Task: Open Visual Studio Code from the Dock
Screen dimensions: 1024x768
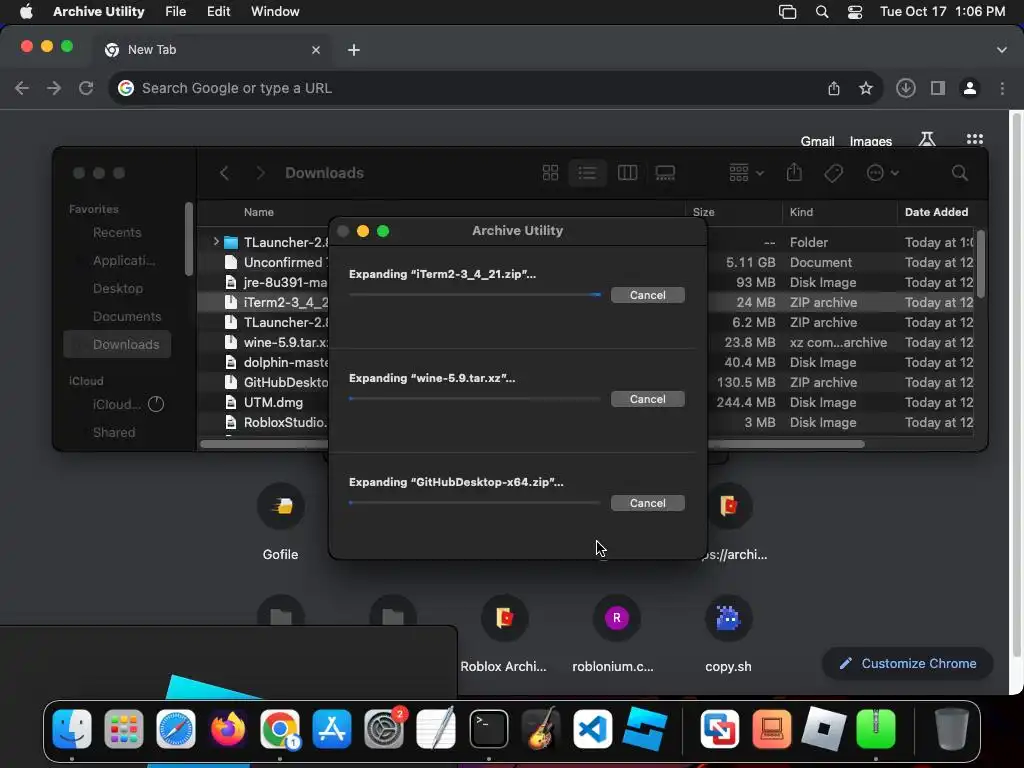Action: tap(592, 728)
